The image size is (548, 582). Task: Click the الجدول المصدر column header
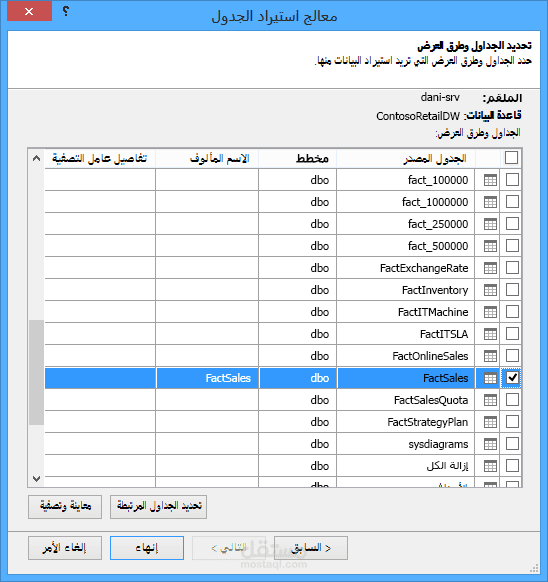click(x=405, y=159)
